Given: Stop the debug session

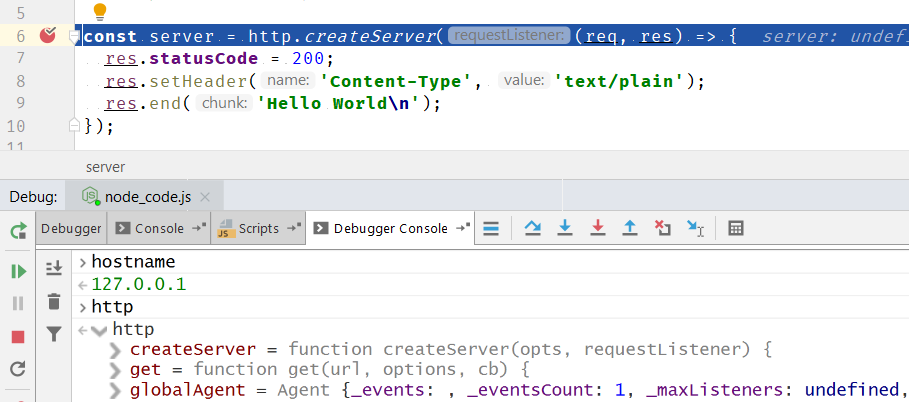Looking at the screenshot, I should pos(18,337).
